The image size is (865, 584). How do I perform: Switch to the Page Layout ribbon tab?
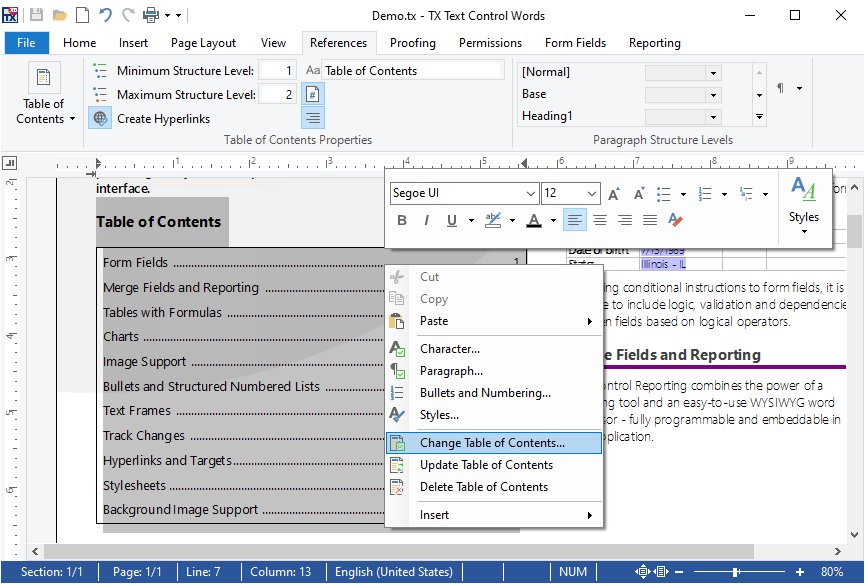tap(203, 43)
